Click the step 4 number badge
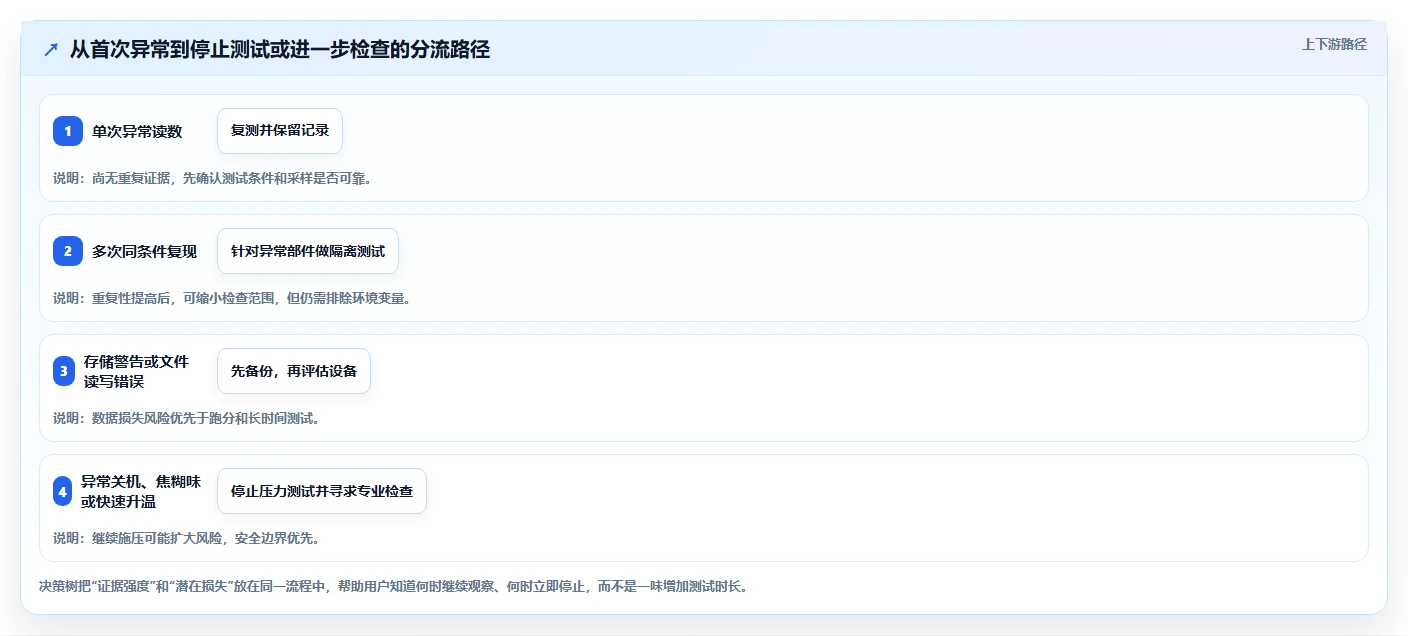 tap(63, 491)
